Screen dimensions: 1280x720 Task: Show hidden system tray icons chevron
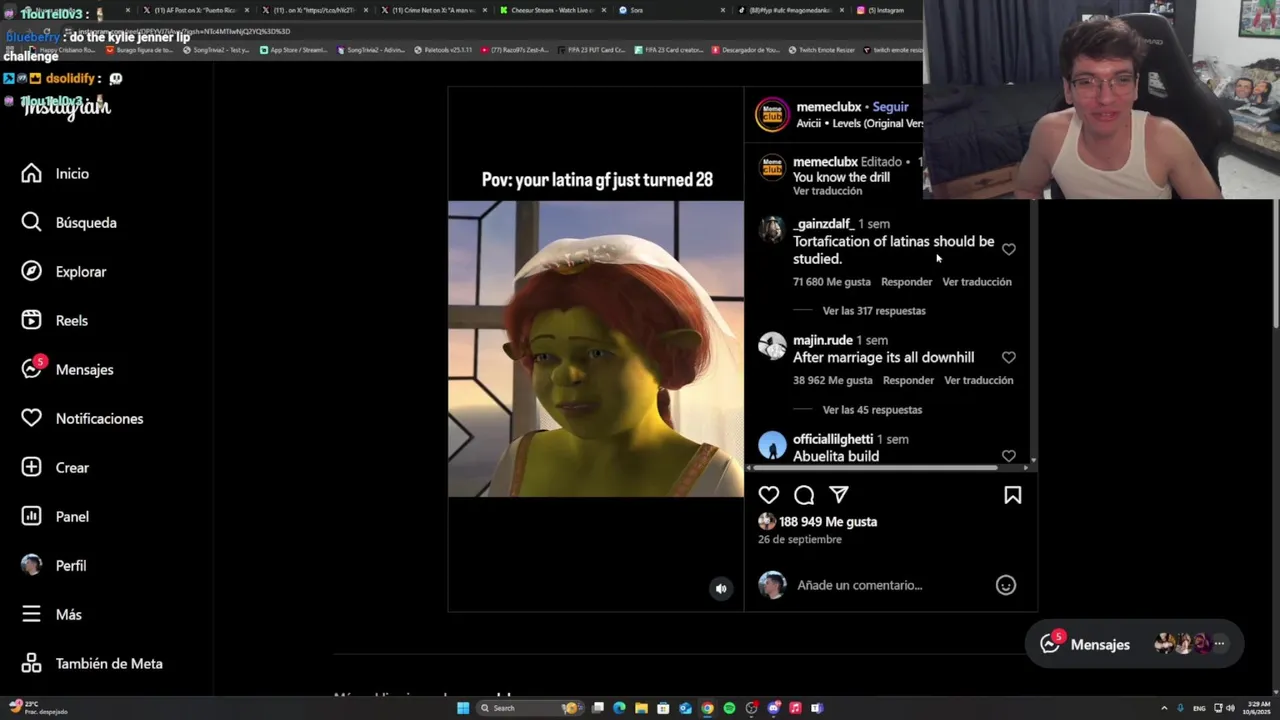coord(1163,708)
